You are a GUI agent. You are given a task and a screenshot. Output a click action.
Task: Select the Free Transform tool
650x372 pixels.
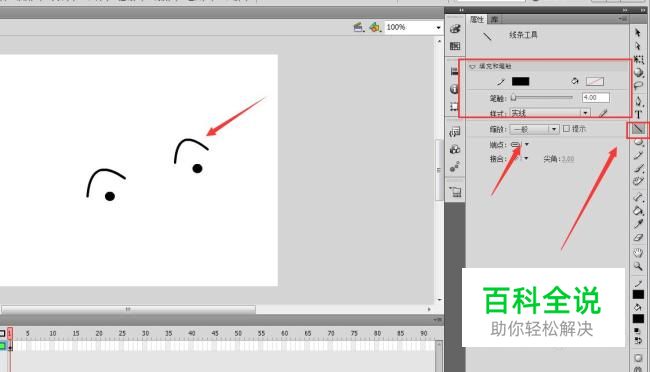click(638, 59)
